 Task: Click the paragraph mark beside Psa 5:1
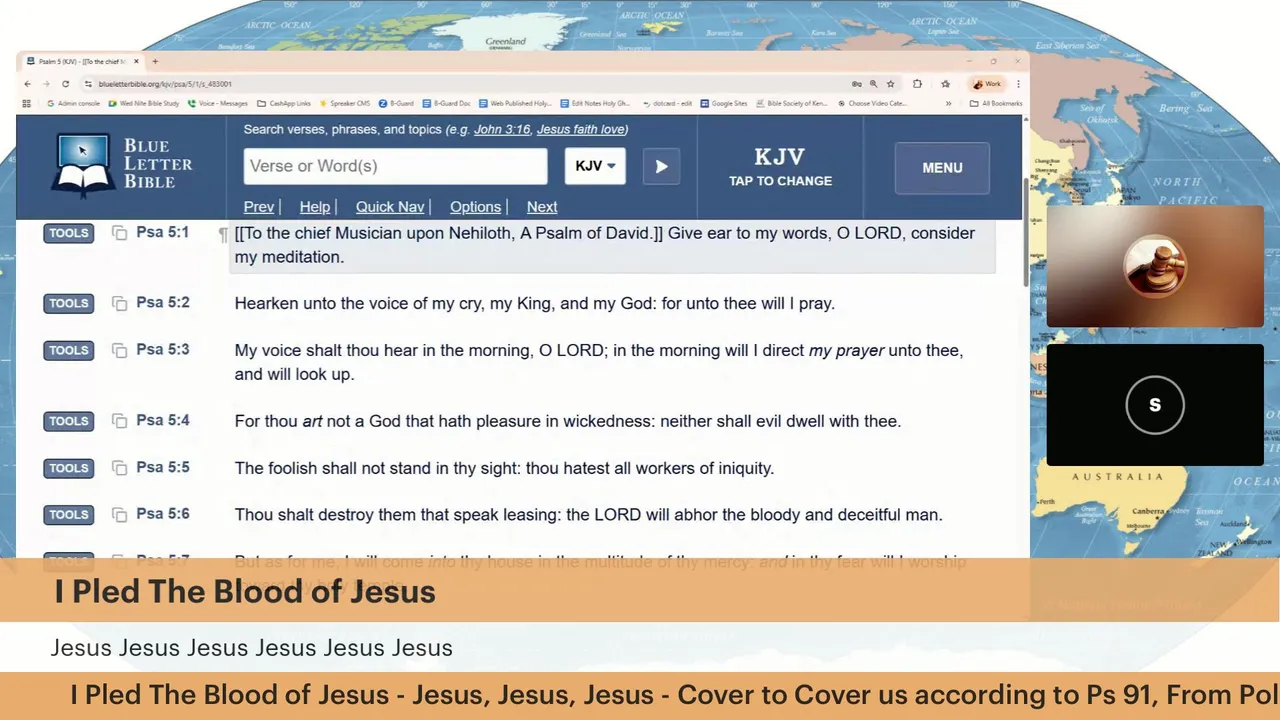click(223, 234)
